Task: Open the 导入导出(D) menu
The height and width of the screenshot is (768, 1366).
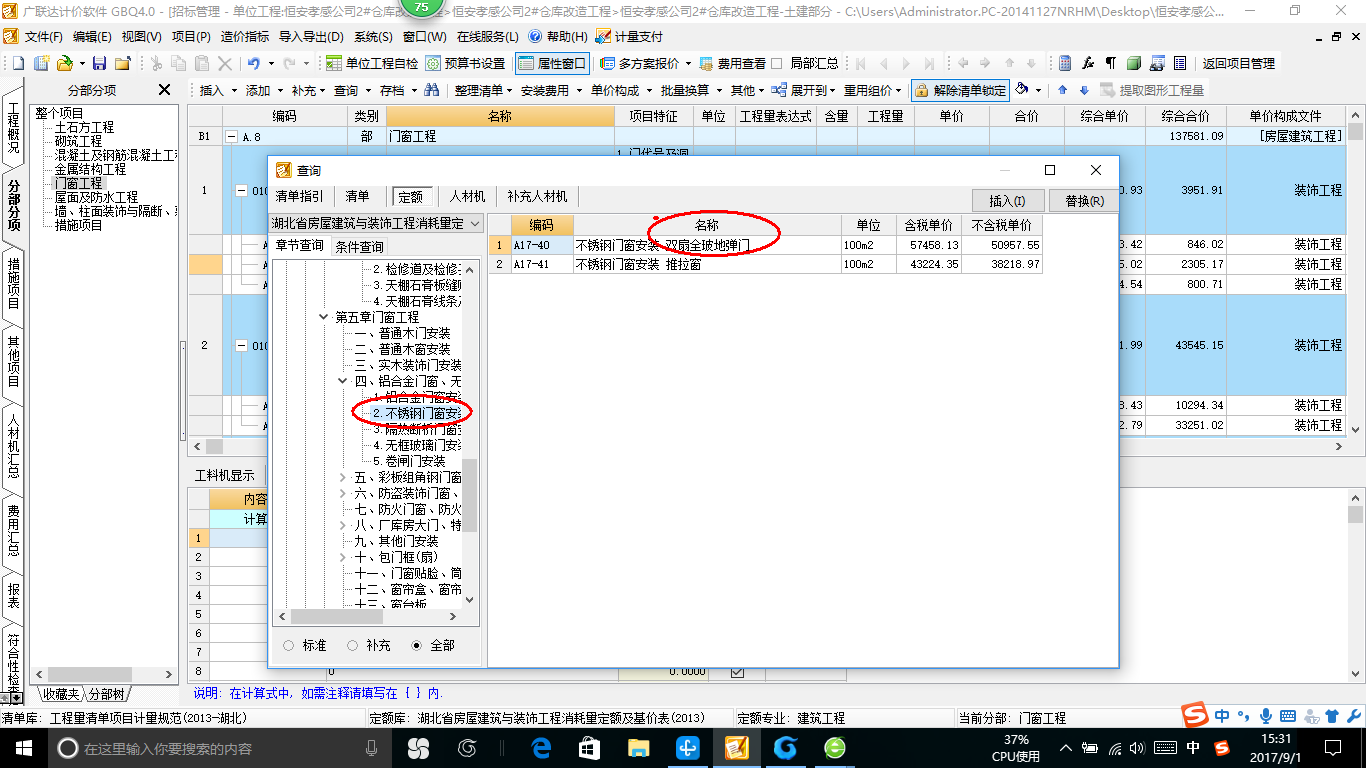Action: (312, 36)
